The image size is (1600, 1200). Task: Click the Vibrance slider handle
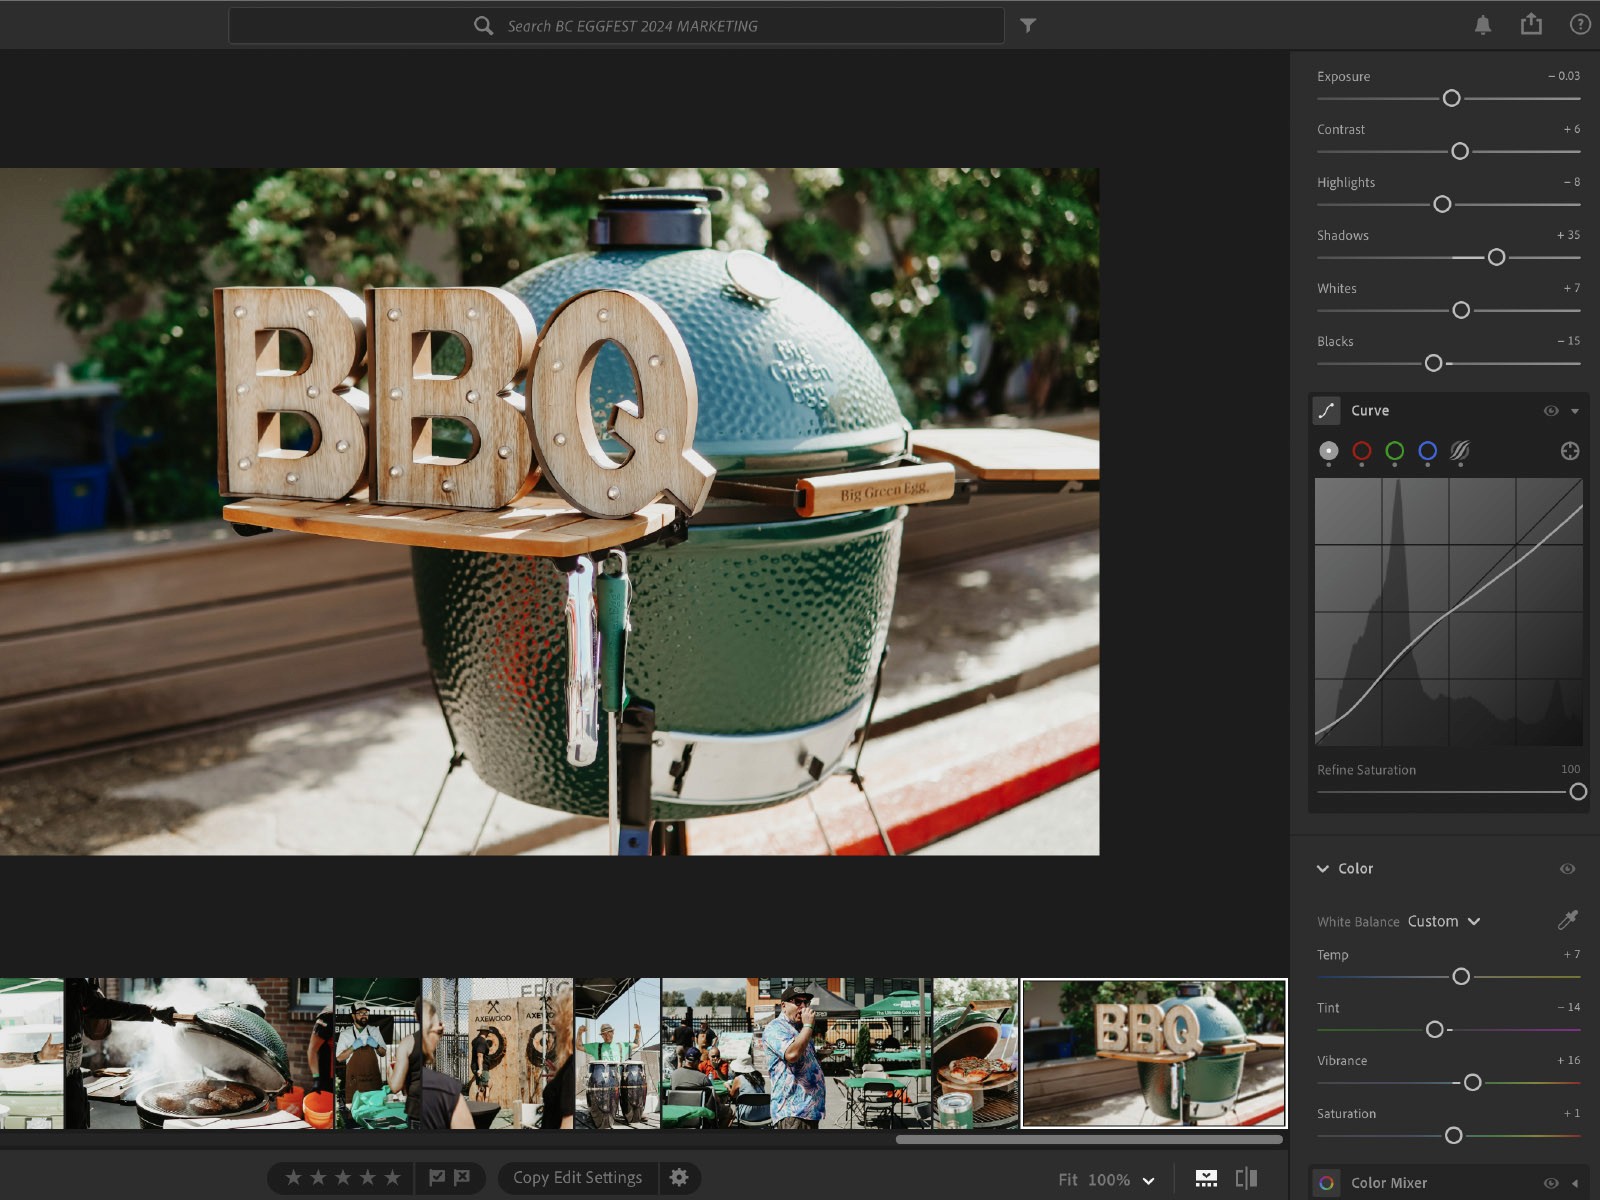[x=1473, y=1082]
